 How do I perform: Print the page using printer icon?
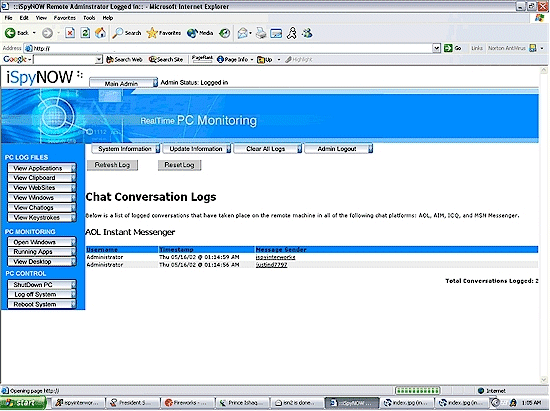261,33
